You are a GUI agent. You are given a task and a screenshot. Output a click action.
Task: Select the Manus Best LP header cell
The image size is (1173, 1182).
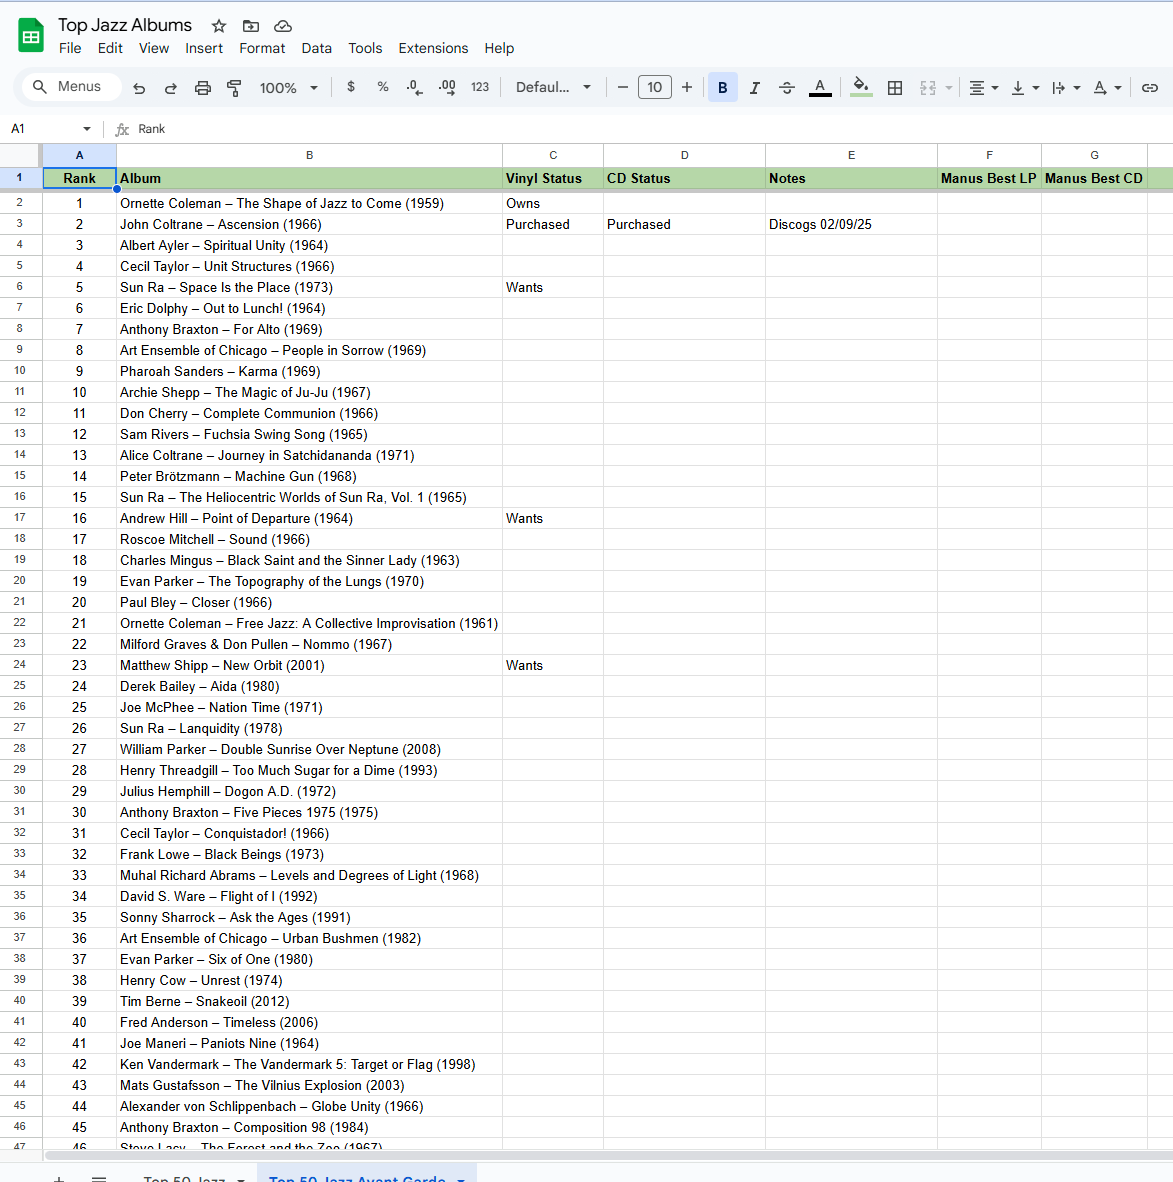(989, 179)
